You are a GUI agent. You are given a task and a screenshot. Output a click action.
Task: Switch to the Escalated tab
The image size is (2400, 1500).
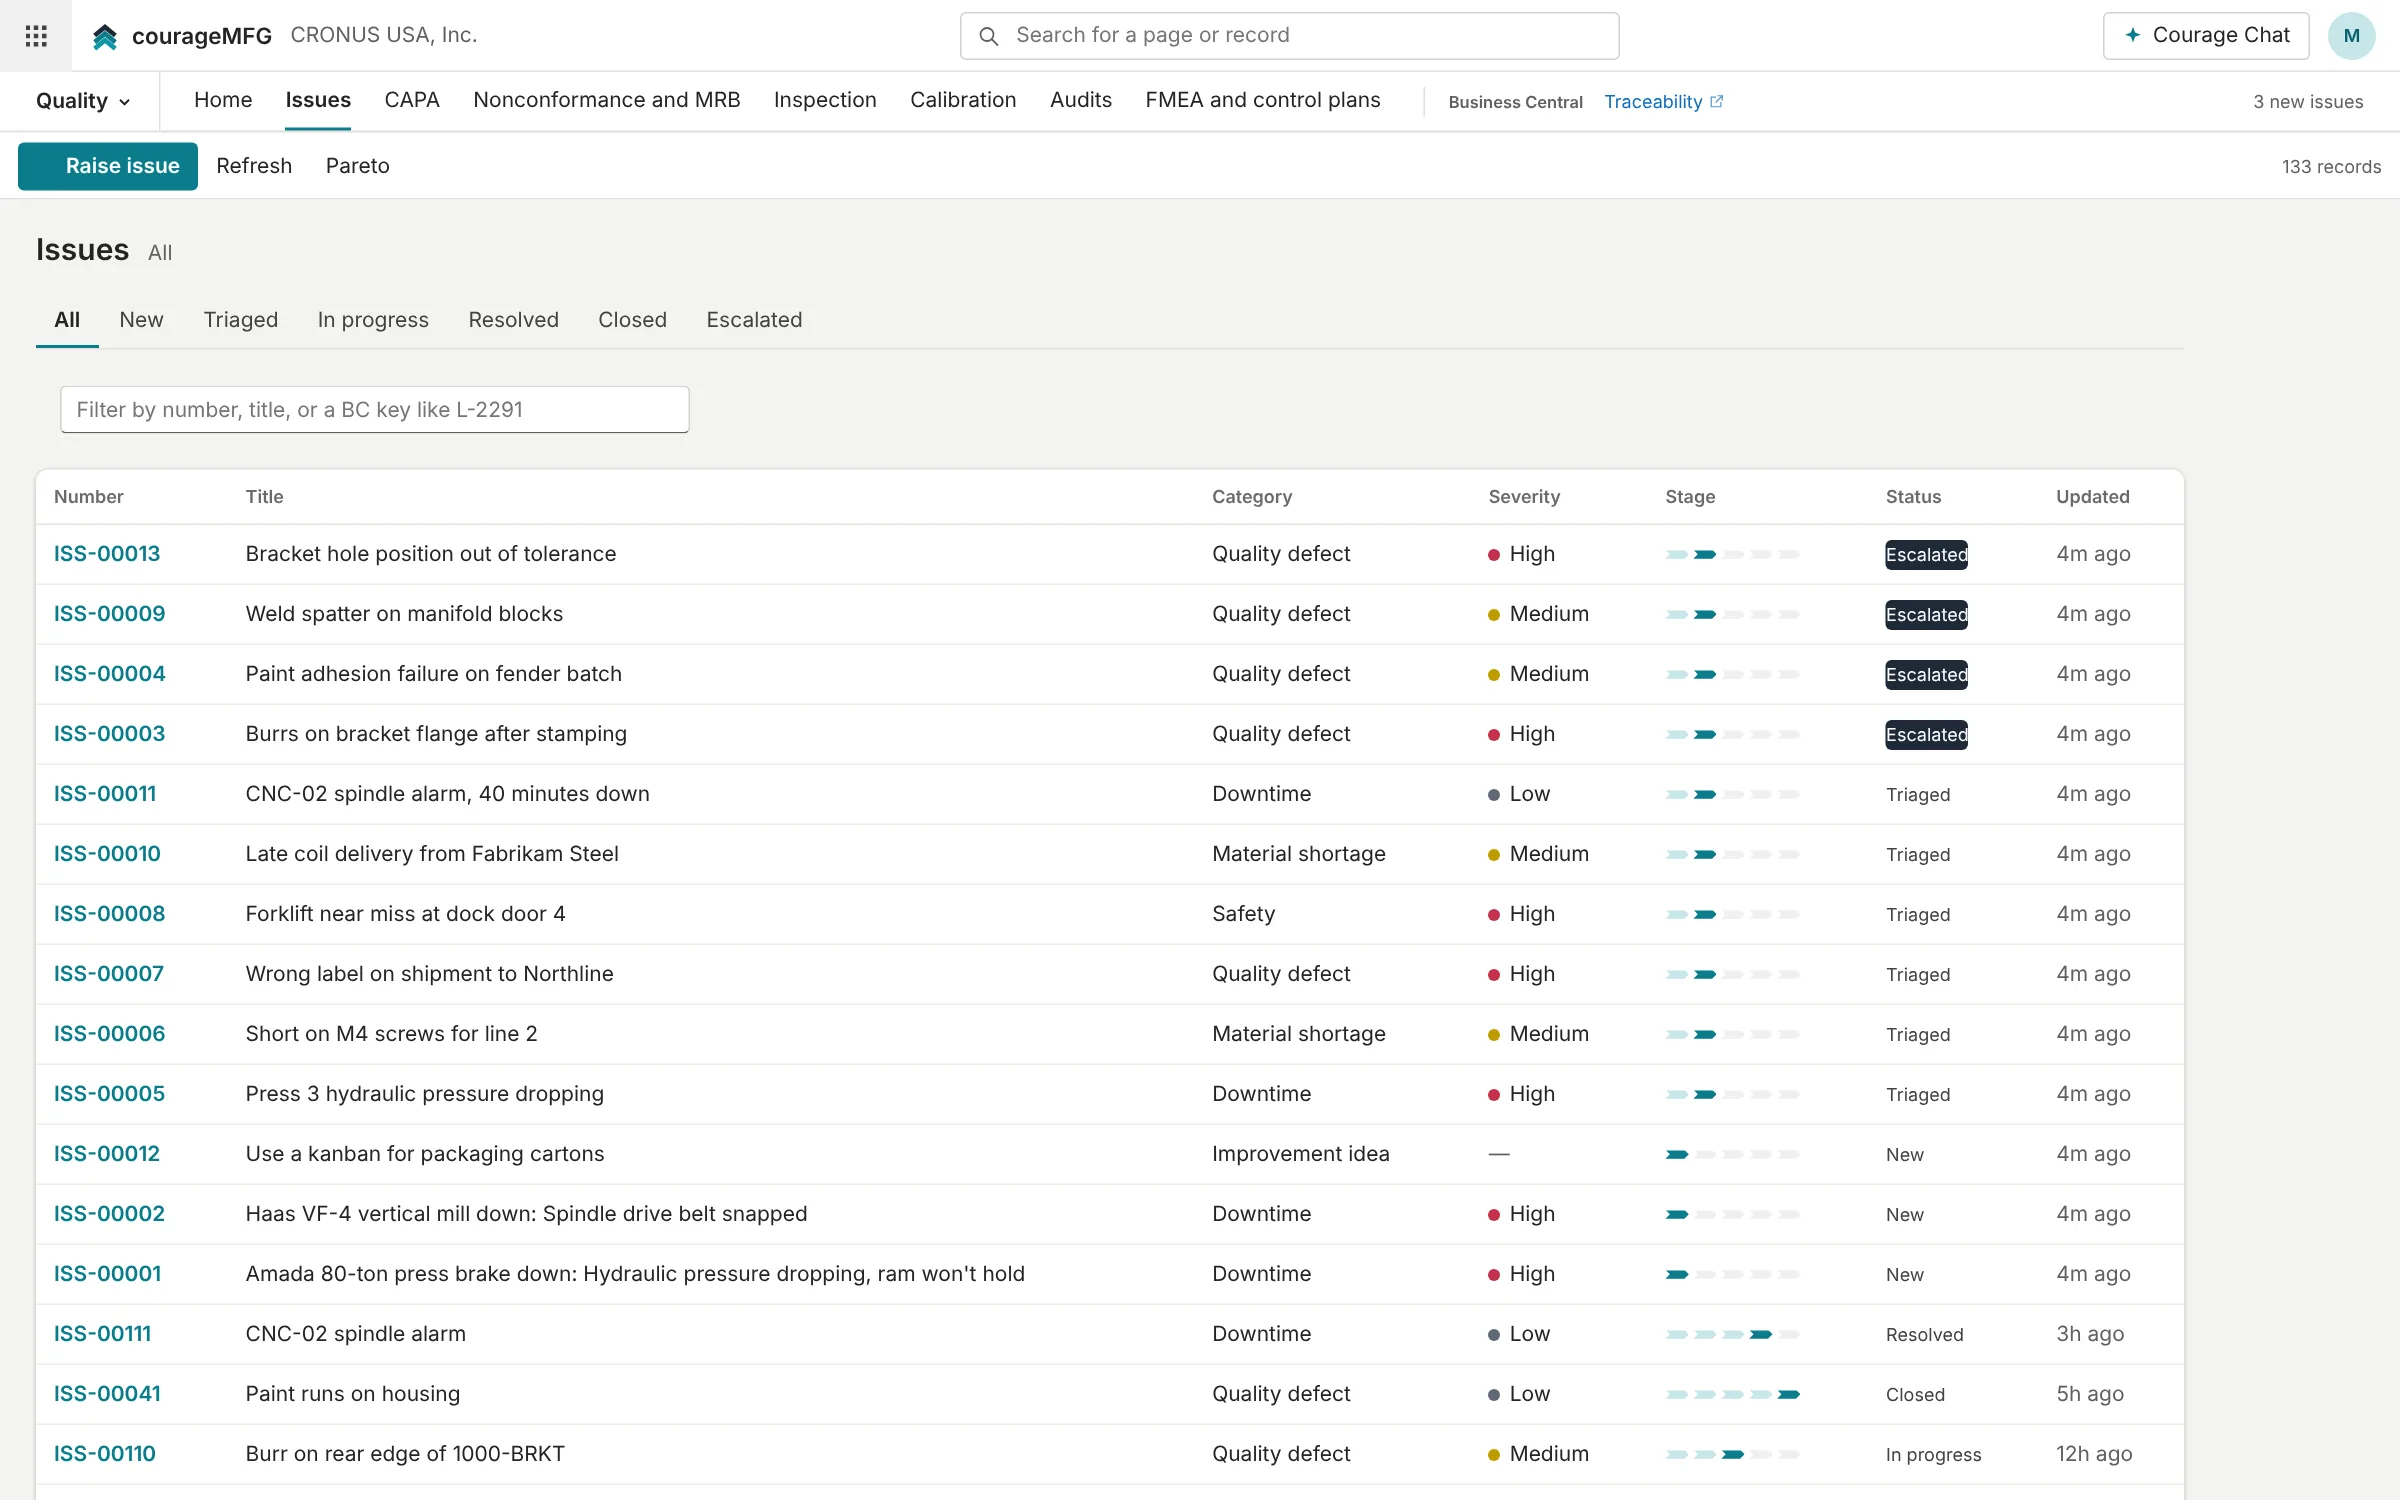pyautogui.click(x=754, y=320)
